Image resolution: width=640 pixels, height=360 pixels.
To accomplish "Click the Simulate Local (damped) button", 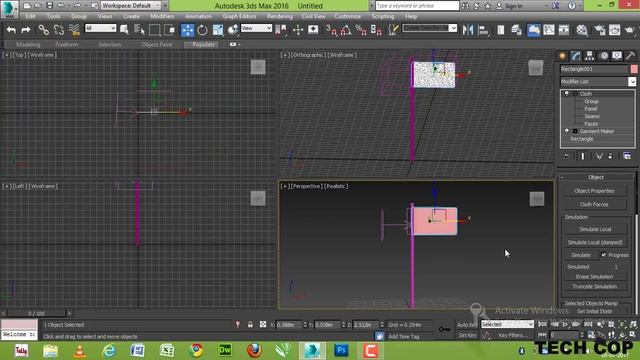I will (595, 242).
